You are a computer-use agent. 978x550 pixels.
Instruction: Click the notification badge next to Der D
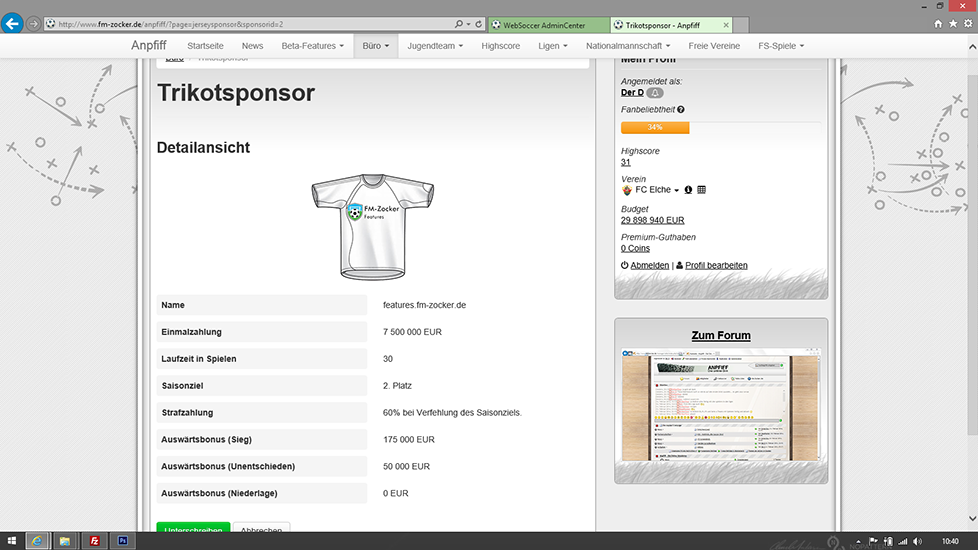(x=654, y=93)
